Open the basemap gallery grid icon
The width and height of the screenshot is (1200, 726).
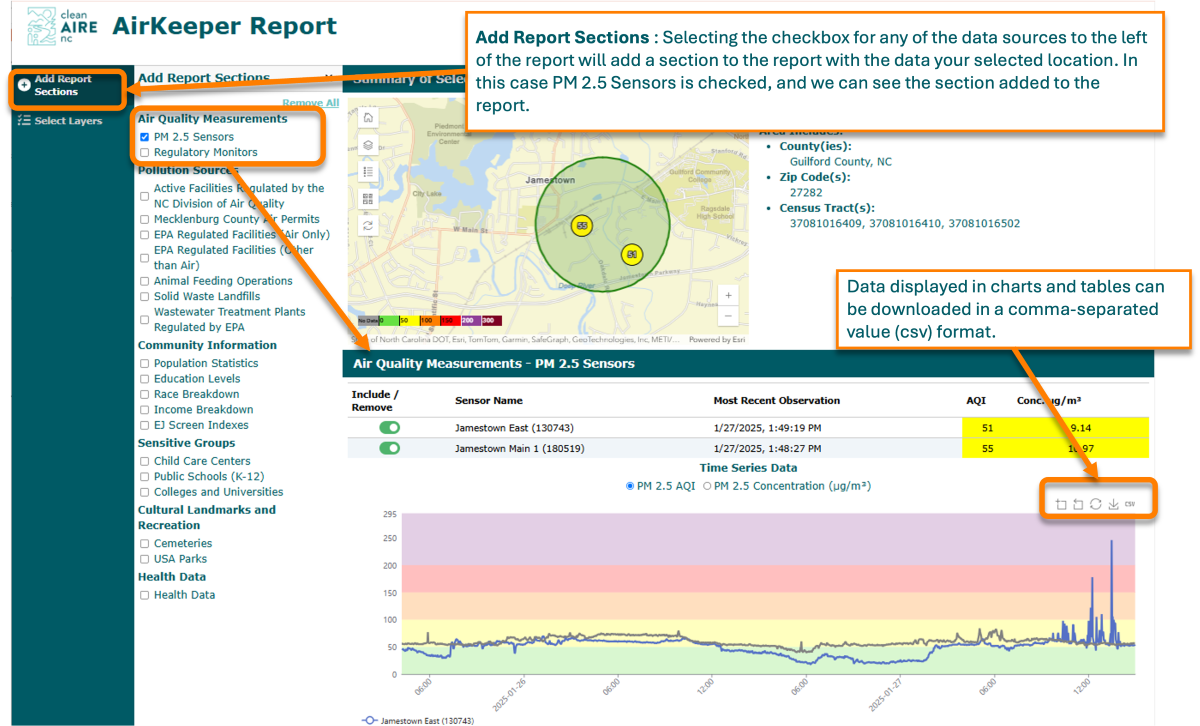[368, 199]
